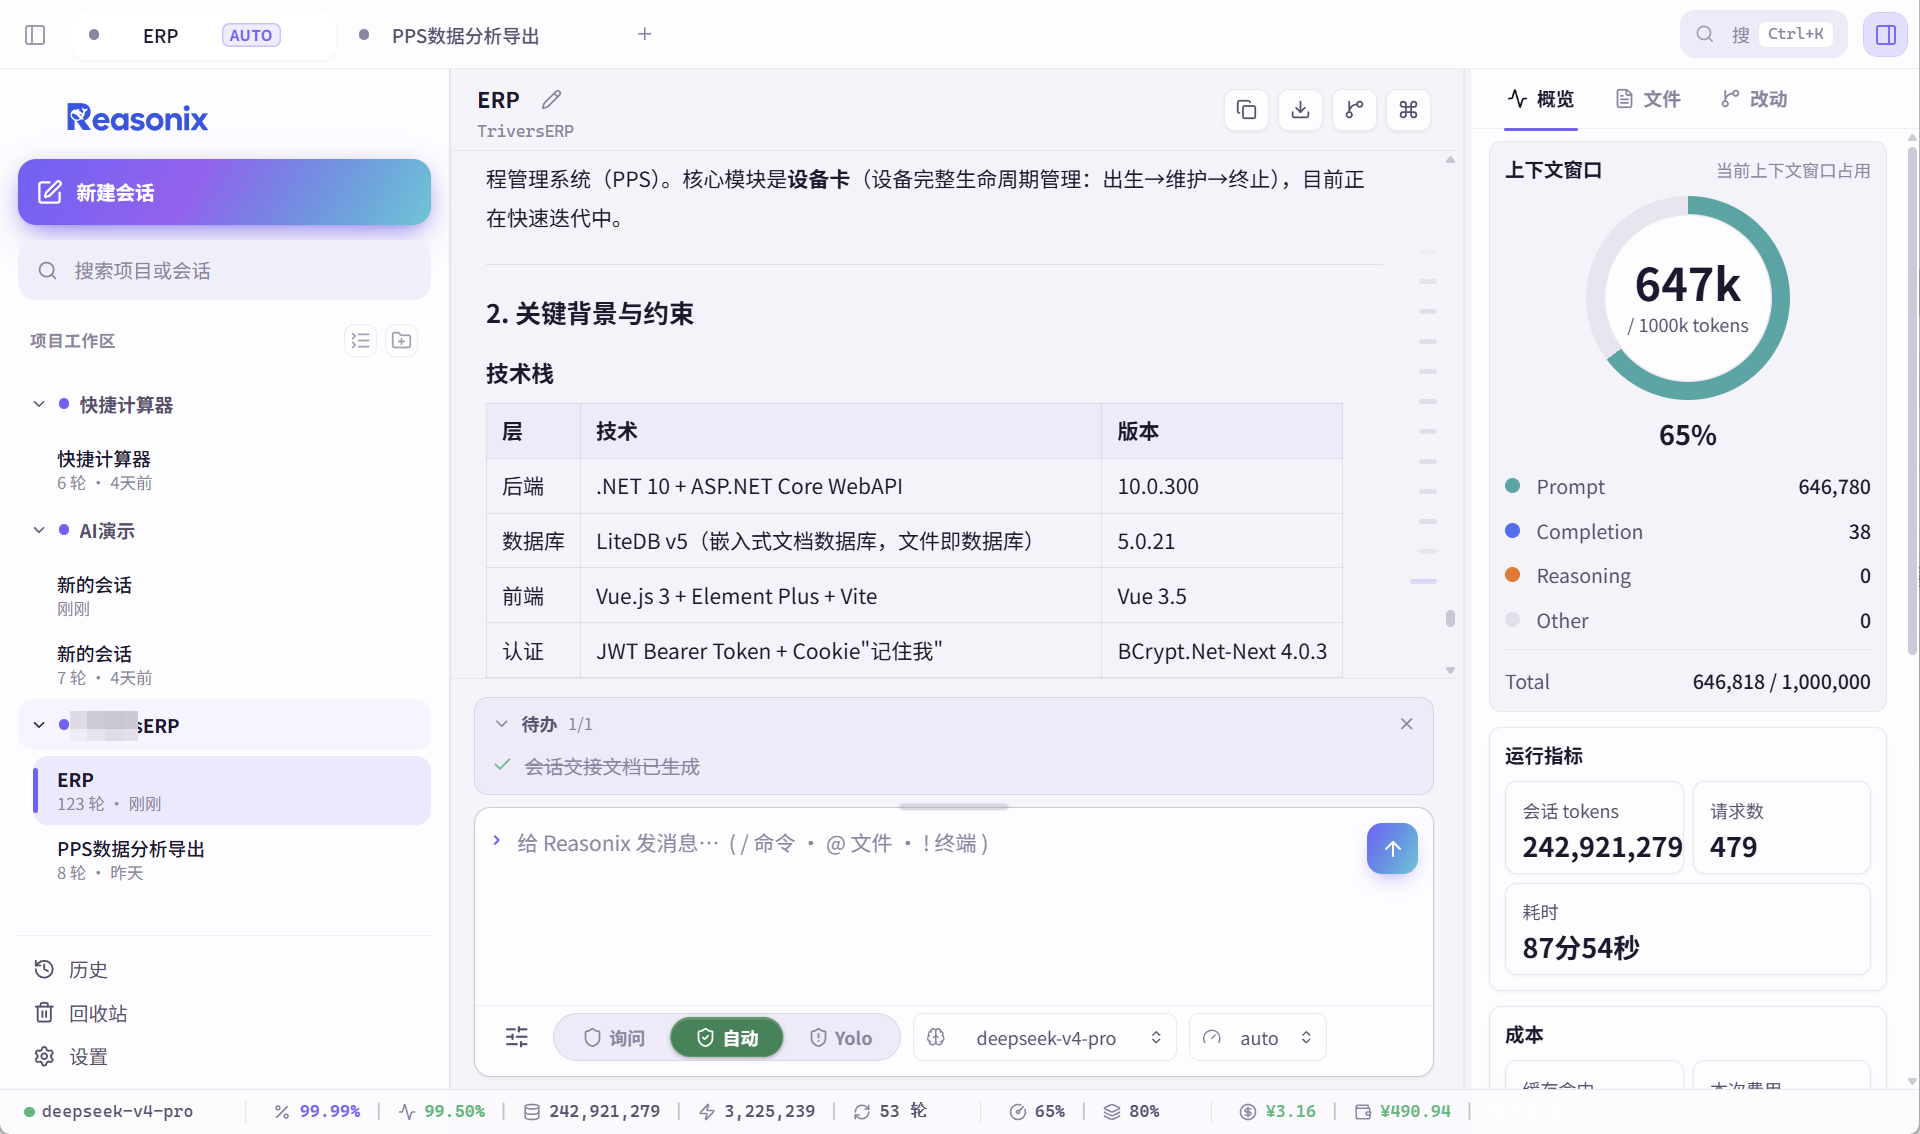Select Yolo mode

click(841, 1038)
